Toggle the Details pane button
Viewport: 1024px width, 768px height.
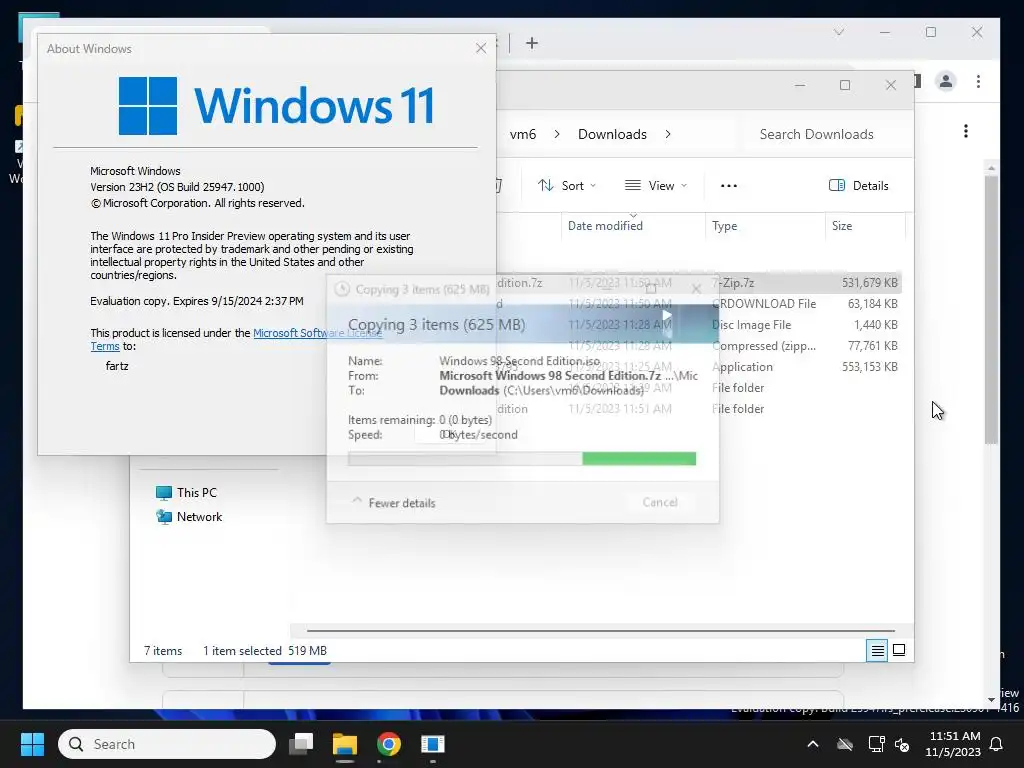pyautogui.click(x=858, y=185)
